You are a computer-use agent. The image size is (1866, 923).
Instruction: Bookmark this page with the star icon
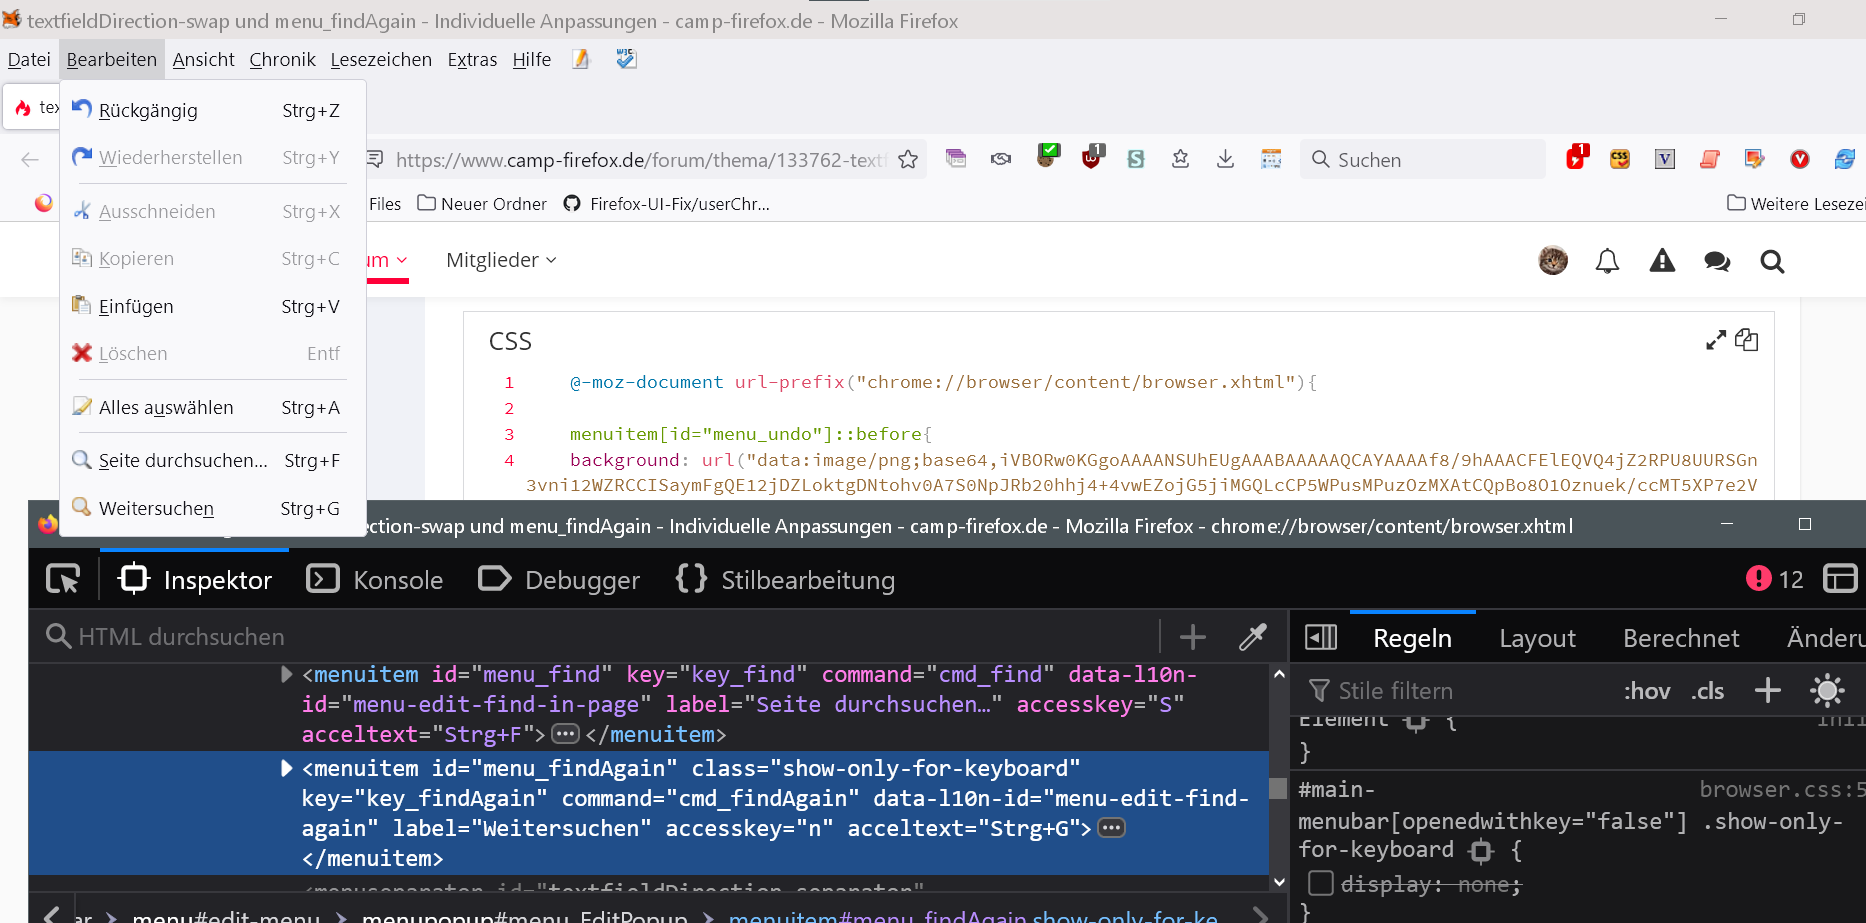(908, 160)
